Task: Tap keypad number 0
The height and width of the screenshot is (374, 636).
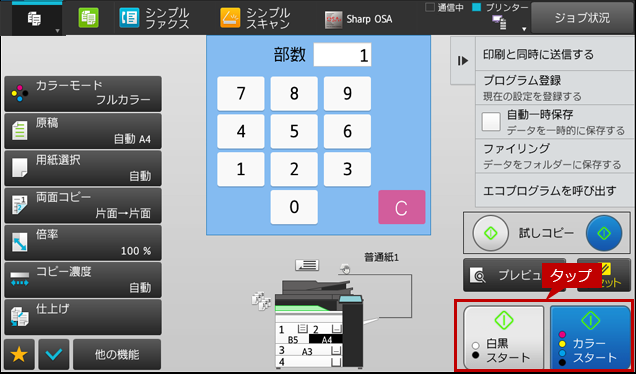Action: 294,207
